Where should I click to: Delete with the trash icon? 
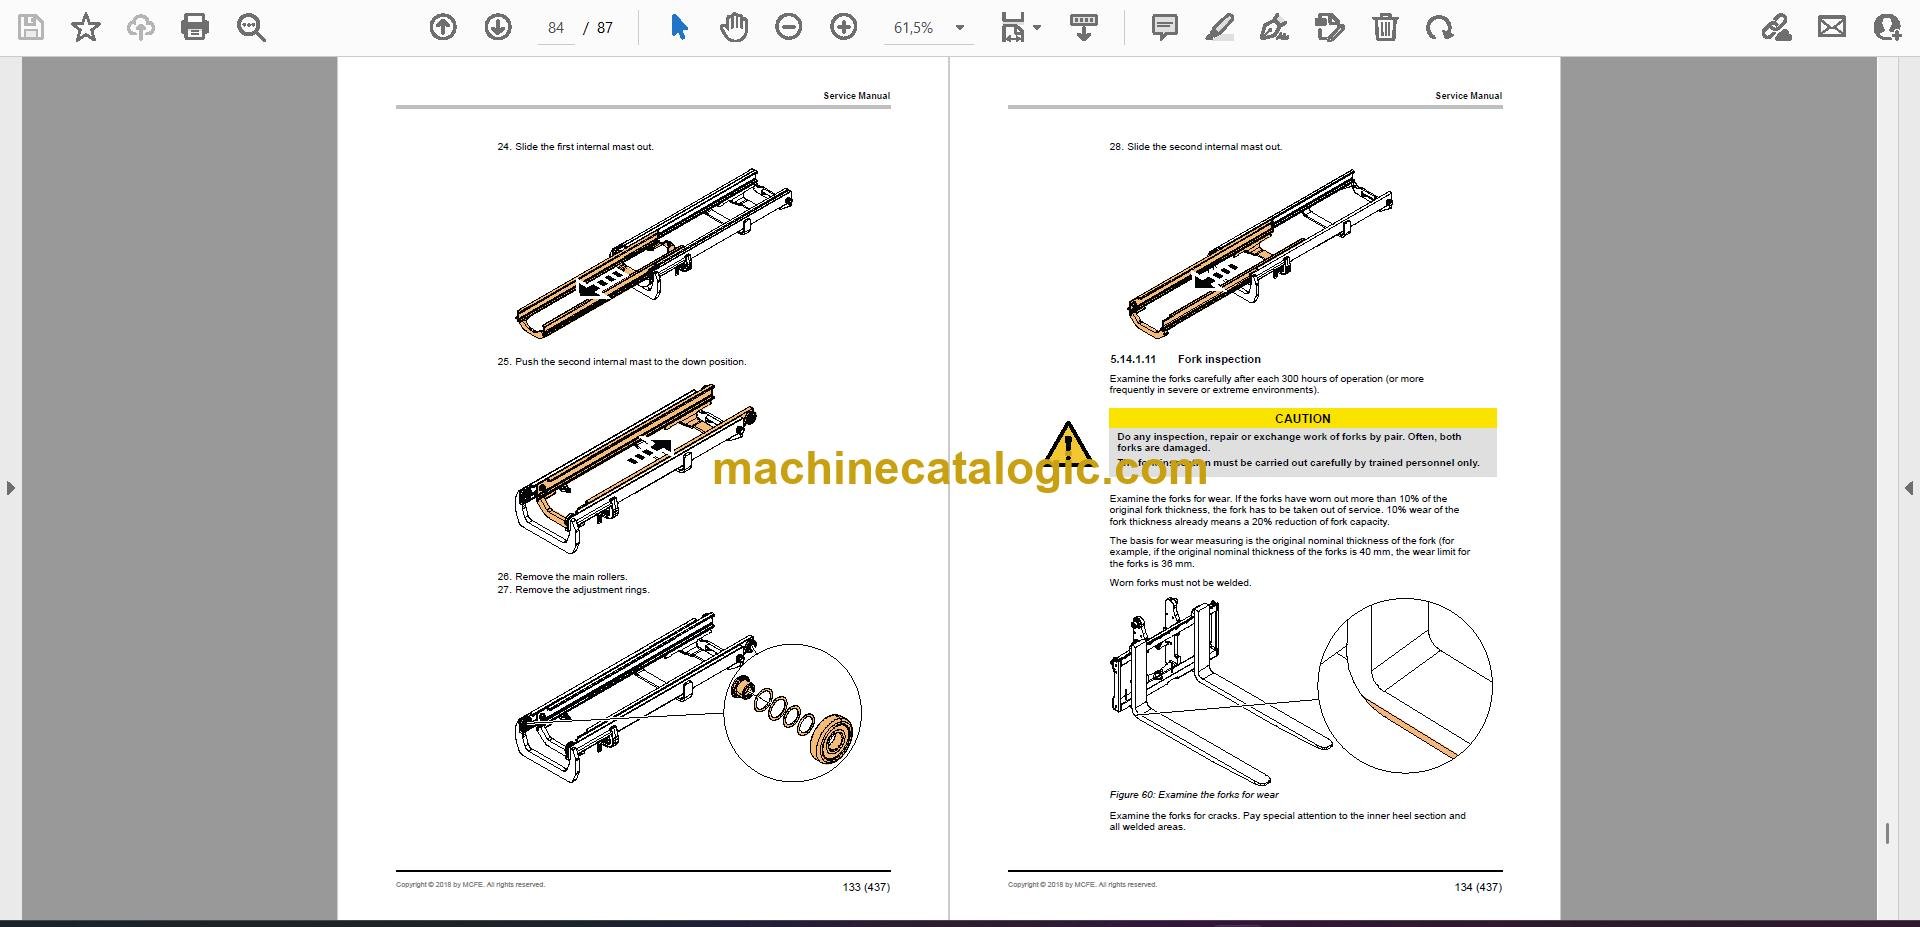point(1385,27)
